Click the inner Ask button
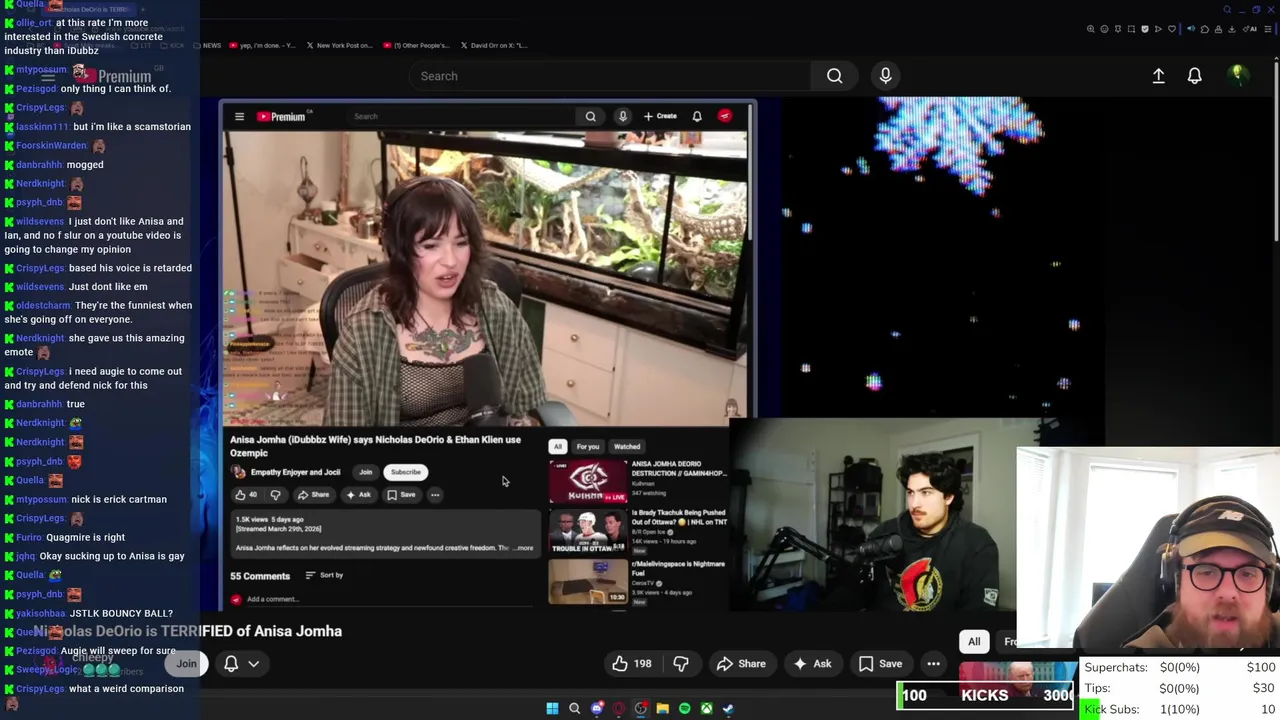The image size is (1280, 720). [x=358, y=495]
